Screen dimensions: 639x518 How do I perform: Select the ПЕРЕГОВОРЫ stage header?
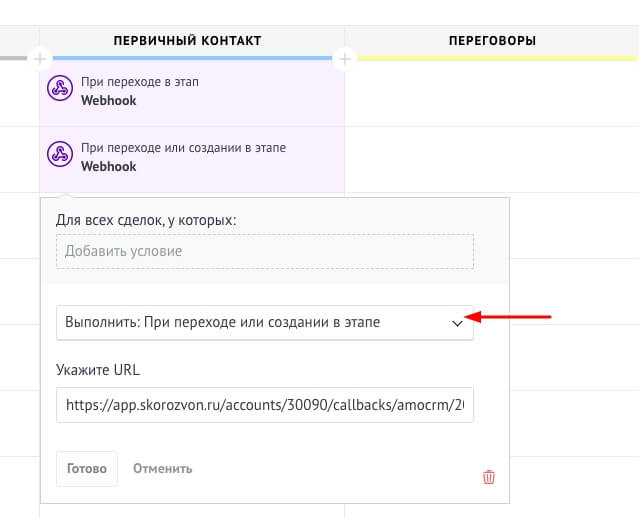coord(490,40)
